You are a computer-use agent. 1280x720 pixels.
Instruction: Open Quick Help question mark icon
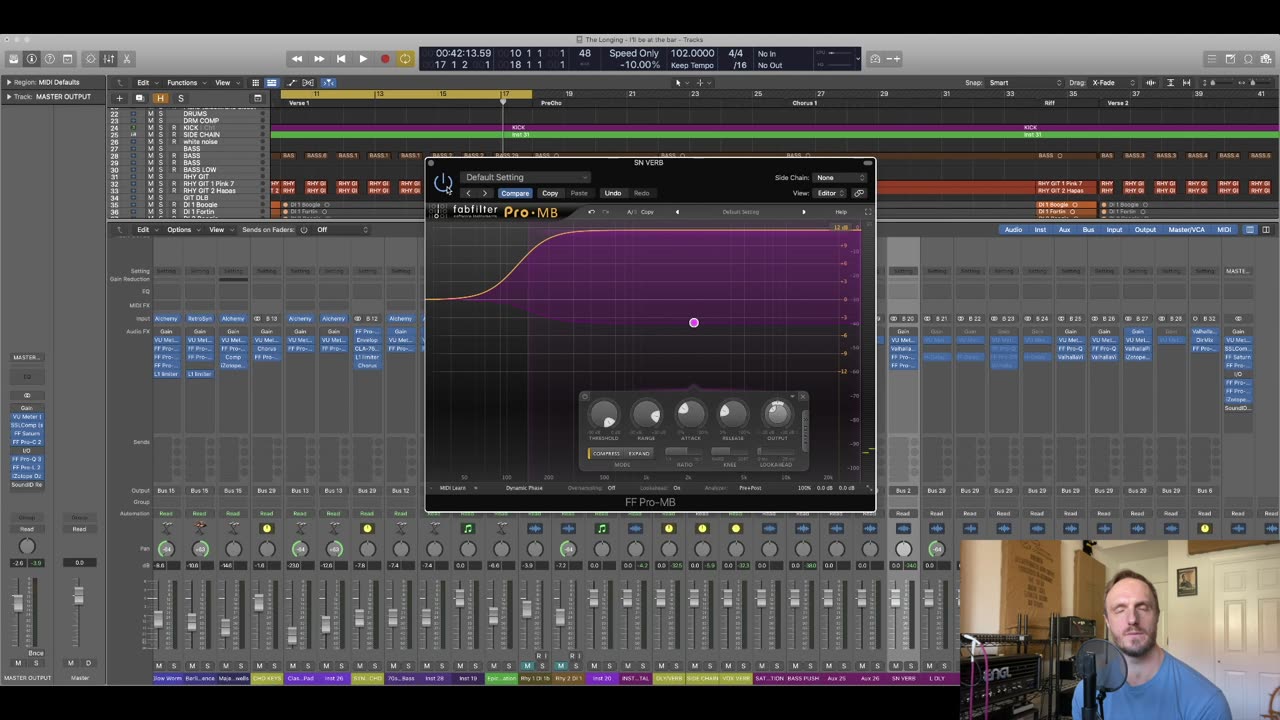pyautogui.click(x=49, y=59)
